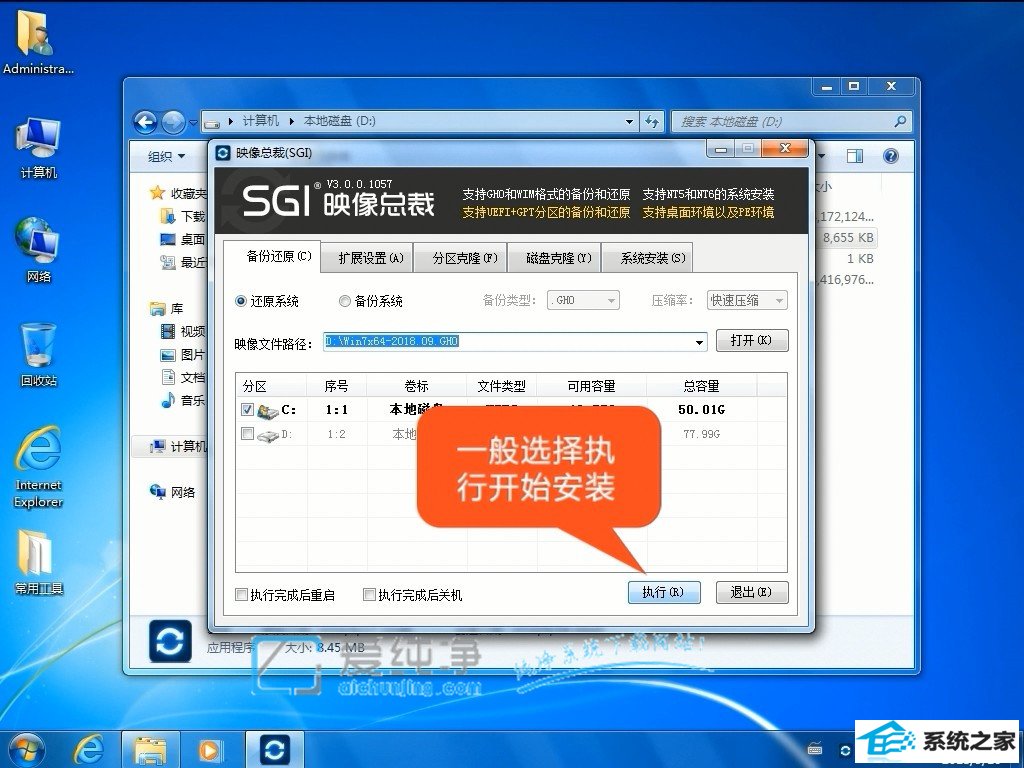Expand the Explorer address bar history dropdown
Image resolution: width=1024 pixels, height=768 pixels.
(x=629, y=121)
